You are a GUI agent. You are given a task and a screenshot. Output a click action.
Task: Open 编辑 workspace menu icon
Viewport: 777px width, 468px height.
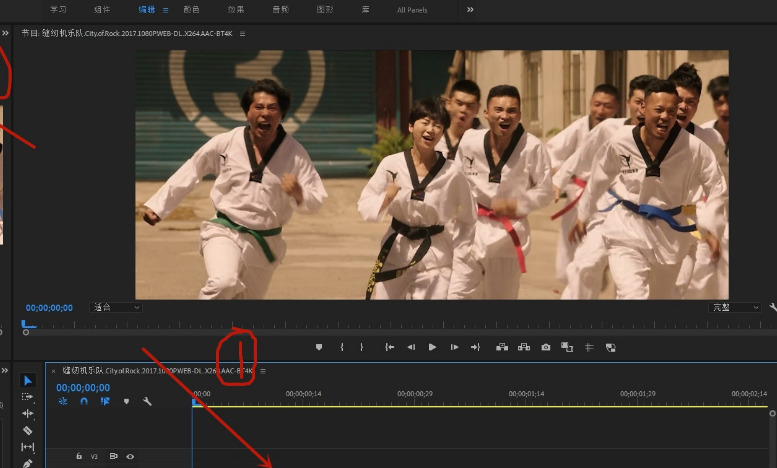click(166, 10)
